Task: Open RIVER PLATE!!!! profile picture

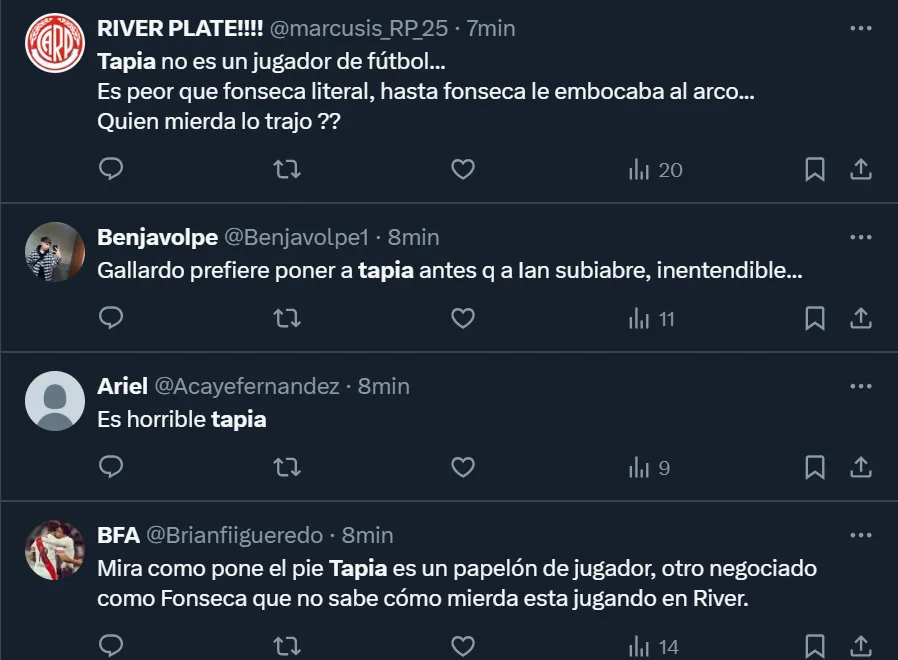Action: (54, 43)
